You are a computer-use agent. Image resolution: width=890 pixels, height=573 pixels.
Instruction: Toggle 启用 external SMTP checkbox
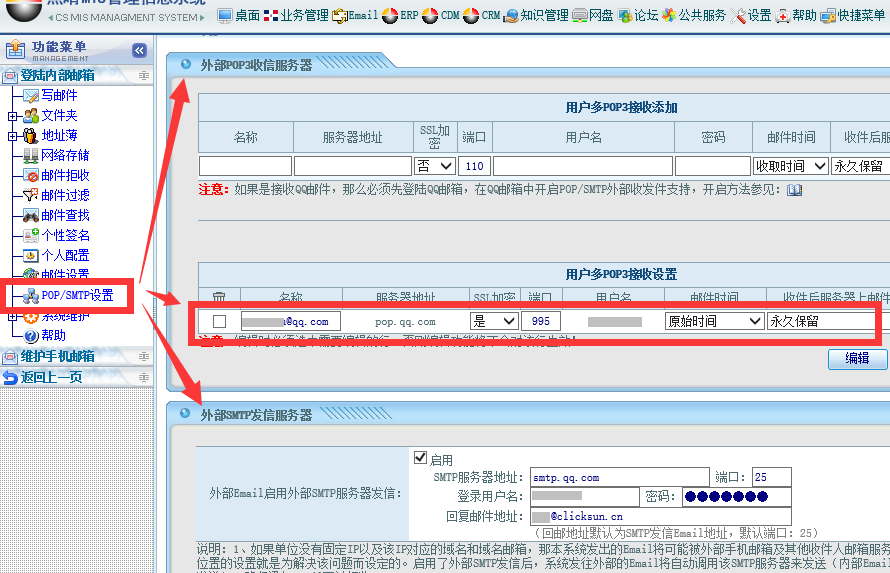(421, 457)
